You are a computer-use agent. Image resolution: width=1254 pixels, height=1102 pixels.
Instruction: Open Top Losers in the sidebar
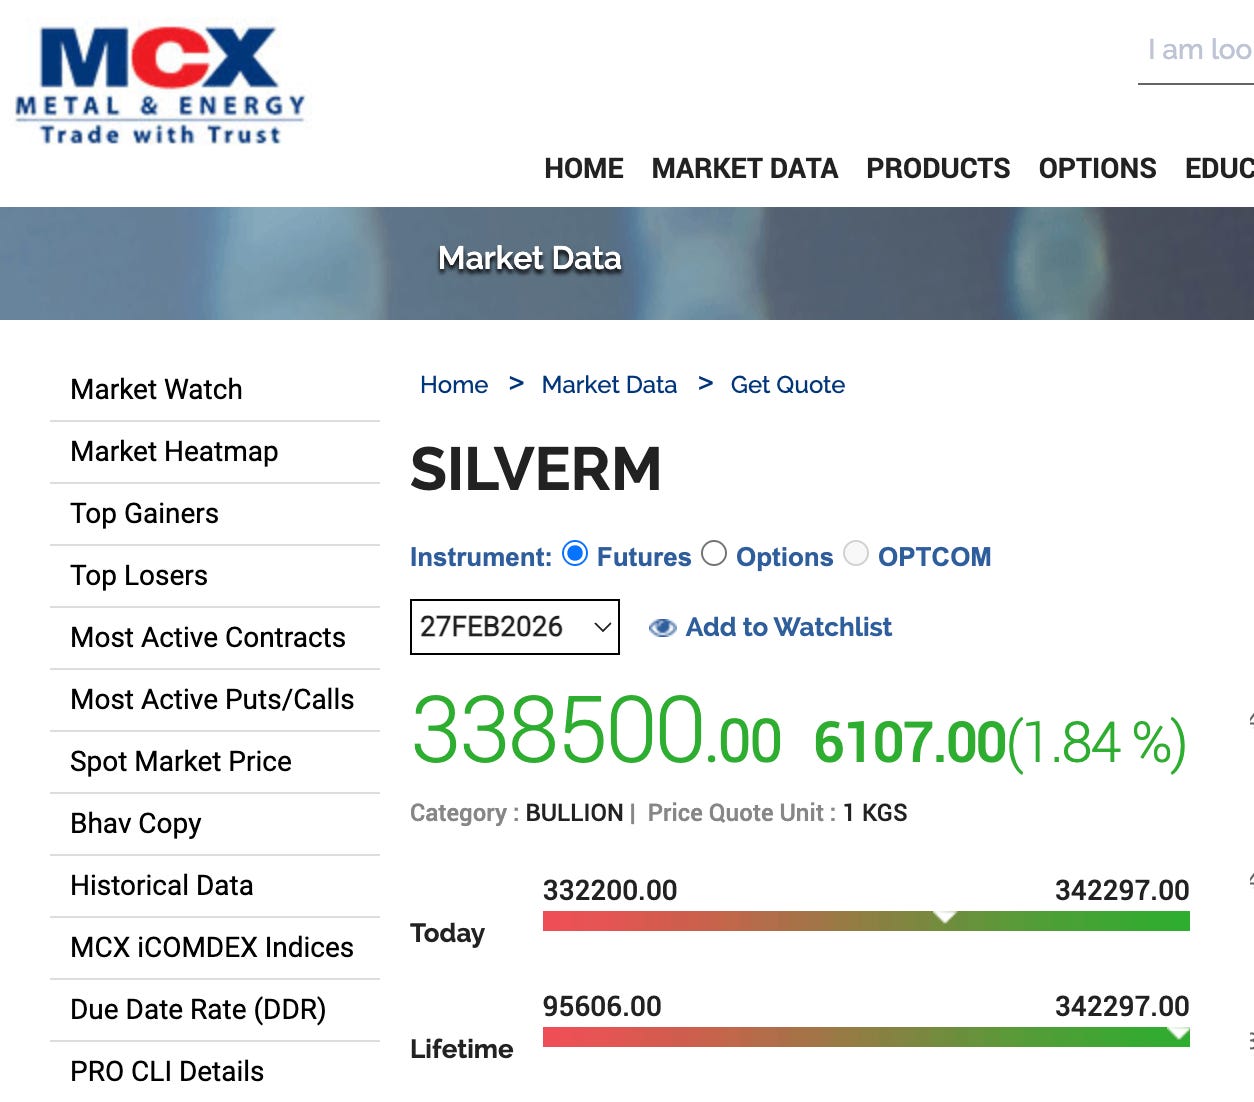coord(215,576)
